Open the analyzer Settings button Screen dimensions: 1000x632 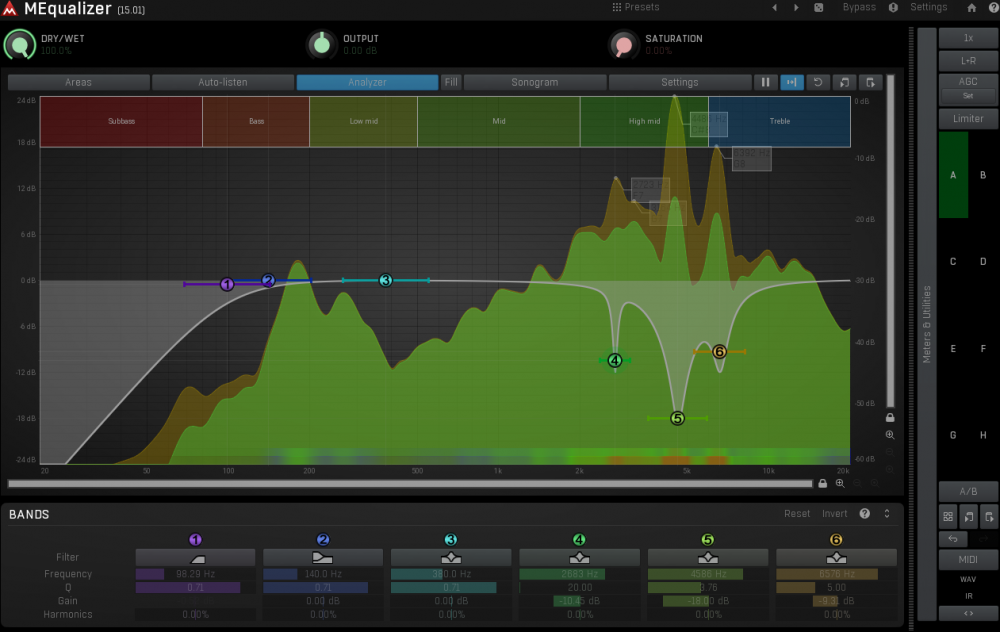point(680,82)
